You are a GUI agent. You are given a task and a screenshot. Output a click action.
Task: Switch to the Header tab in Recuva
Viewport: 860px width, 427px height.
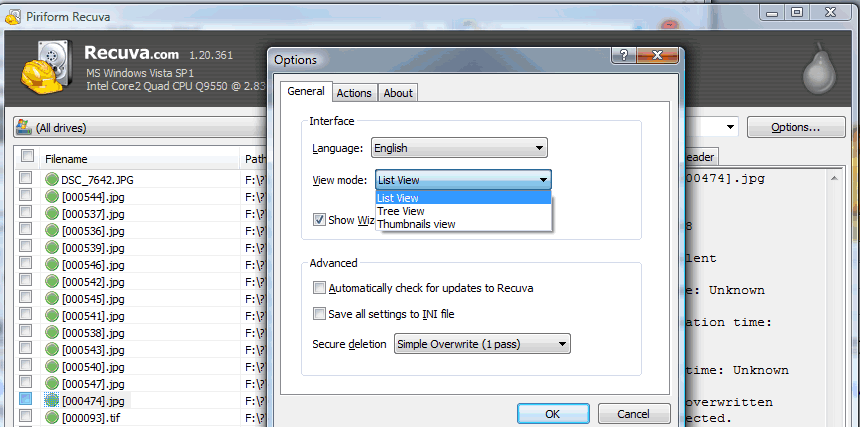point(700,157)
